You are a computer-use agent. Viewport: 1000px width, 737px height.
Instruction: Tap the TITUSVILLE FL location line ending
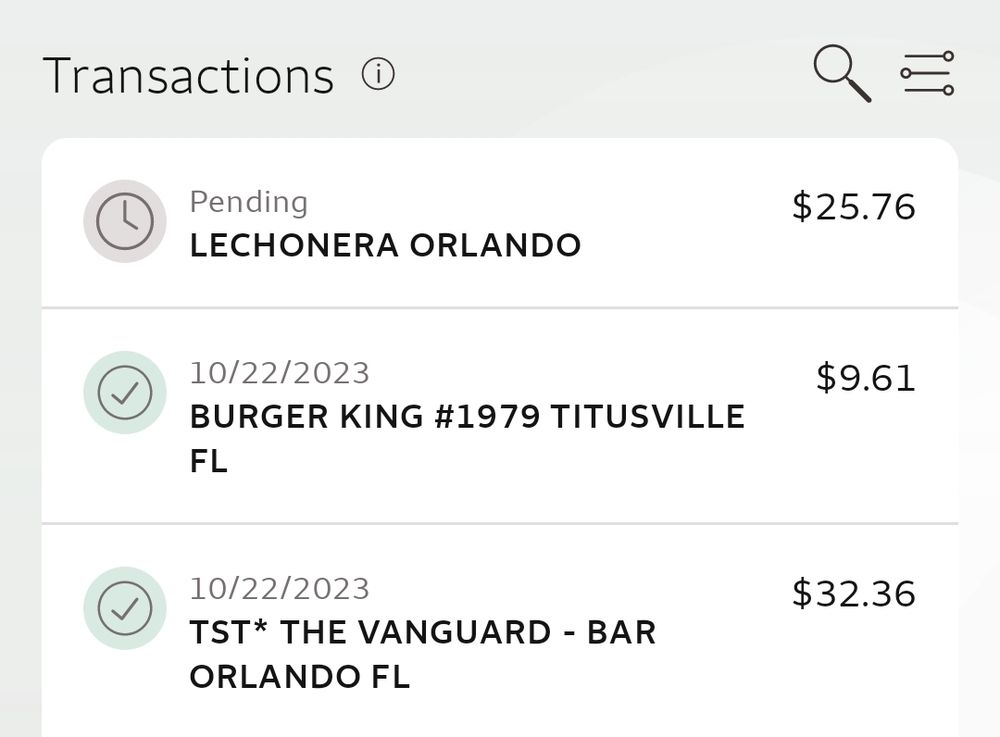tap(209, 462)
